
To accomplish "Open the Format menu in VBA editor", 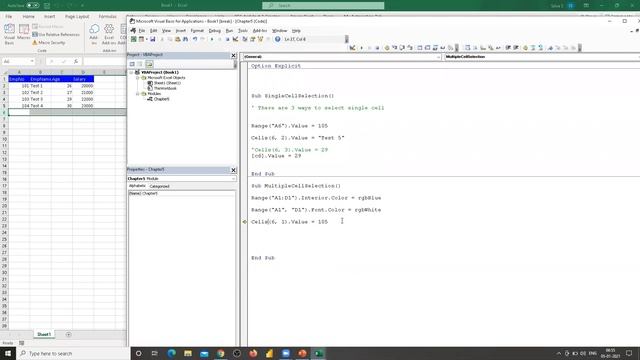I will pyautogui.click(x=197, y=31).
